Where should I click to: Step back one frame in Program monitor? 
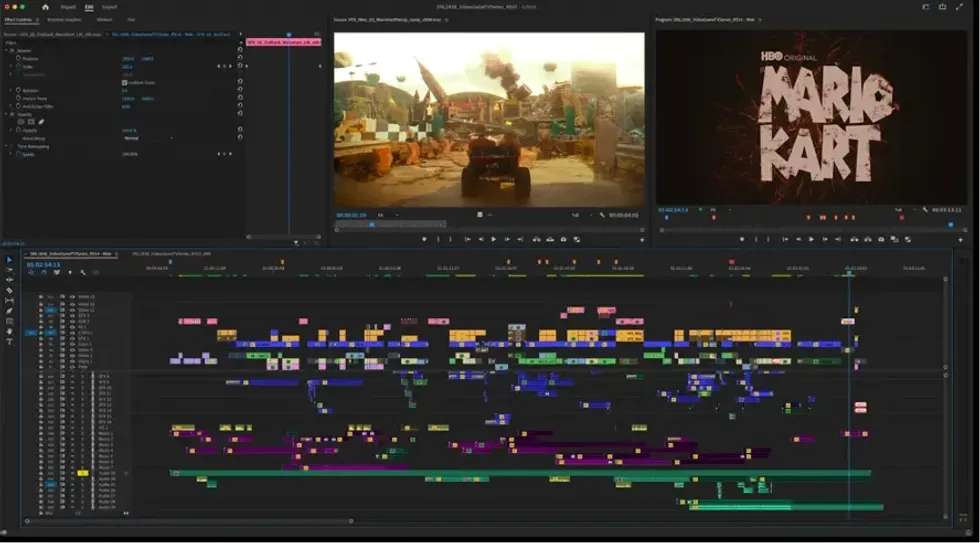tap(798, 239)
